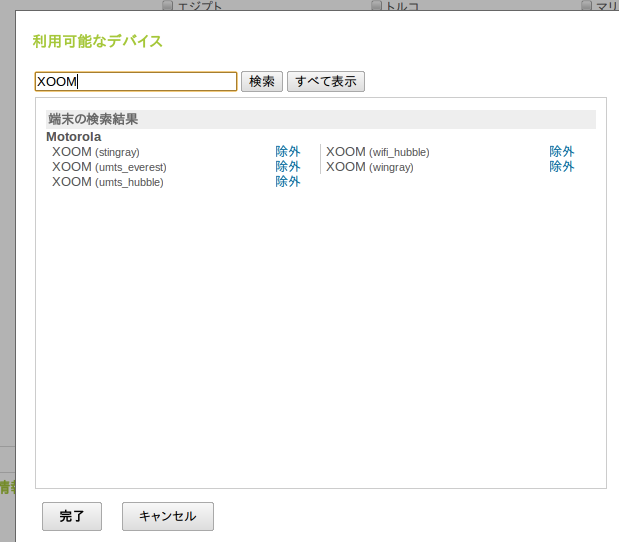The width and height of the screenshot is (619, 542).
Task: Click the 利用可能なデバイス dialog title
Action: [98, 41]
